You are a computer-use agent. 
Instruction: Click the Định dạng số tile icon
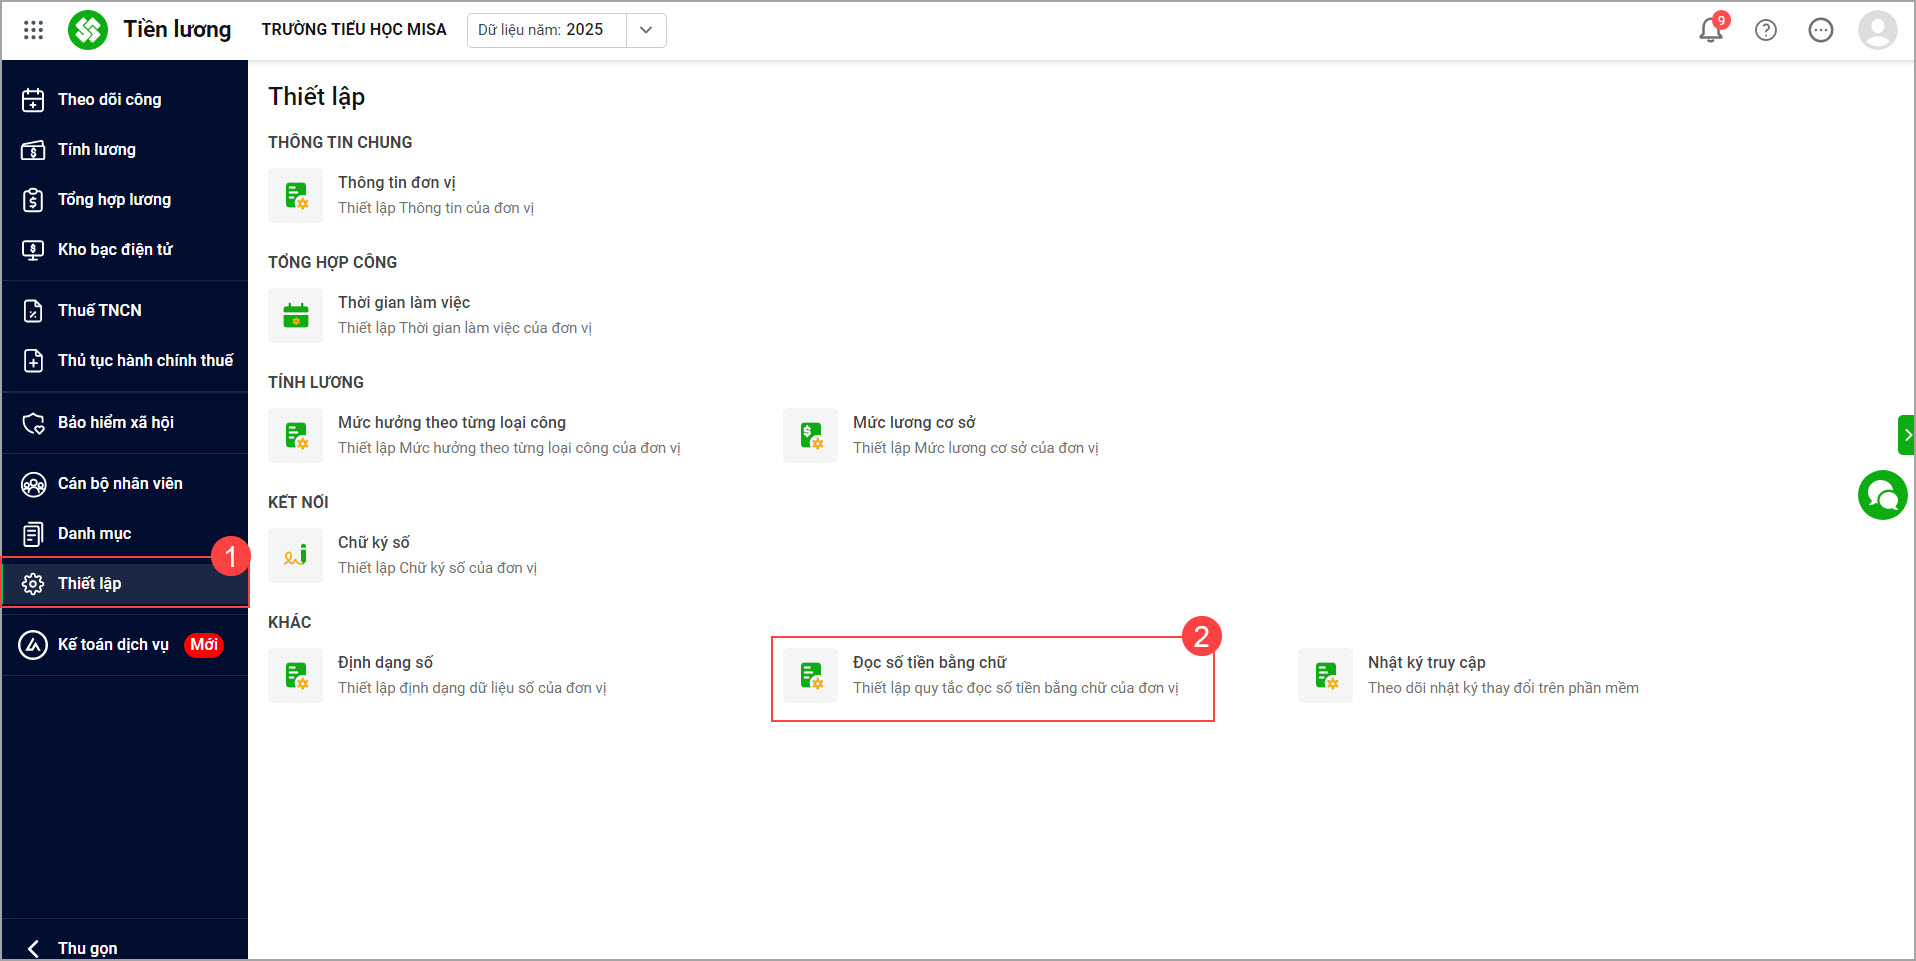[295, 675]
